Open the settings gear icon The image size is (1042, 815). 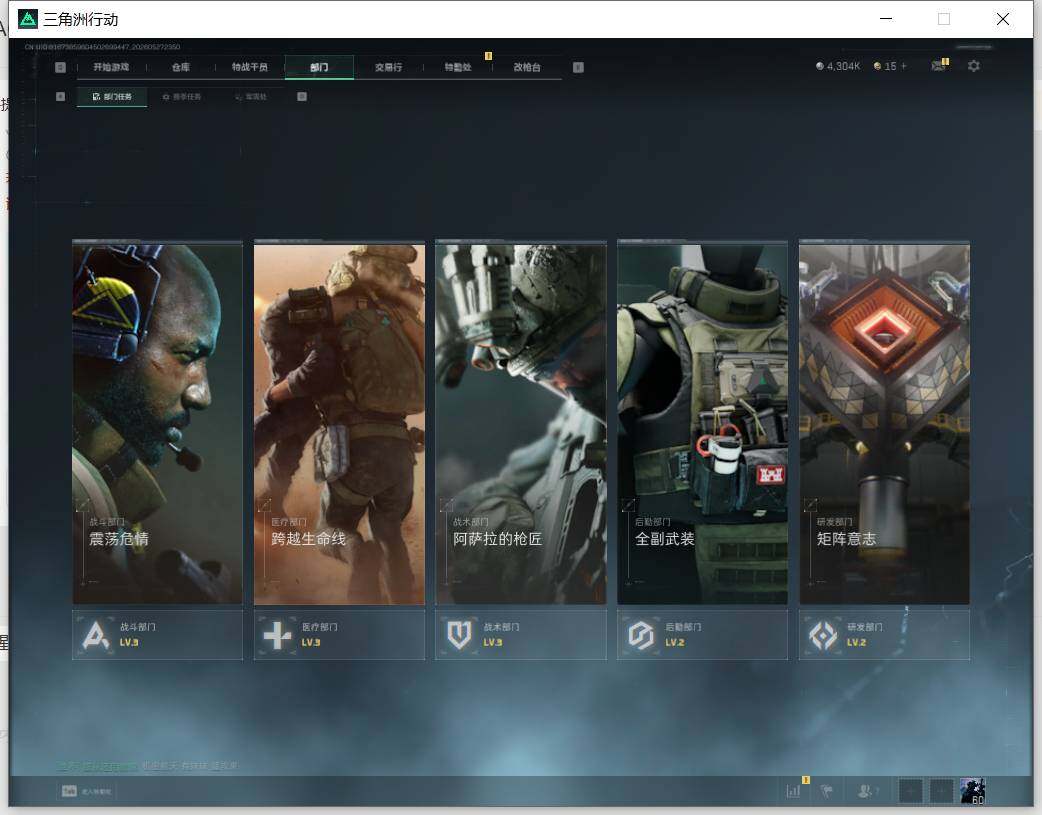(x=974, y=66)
